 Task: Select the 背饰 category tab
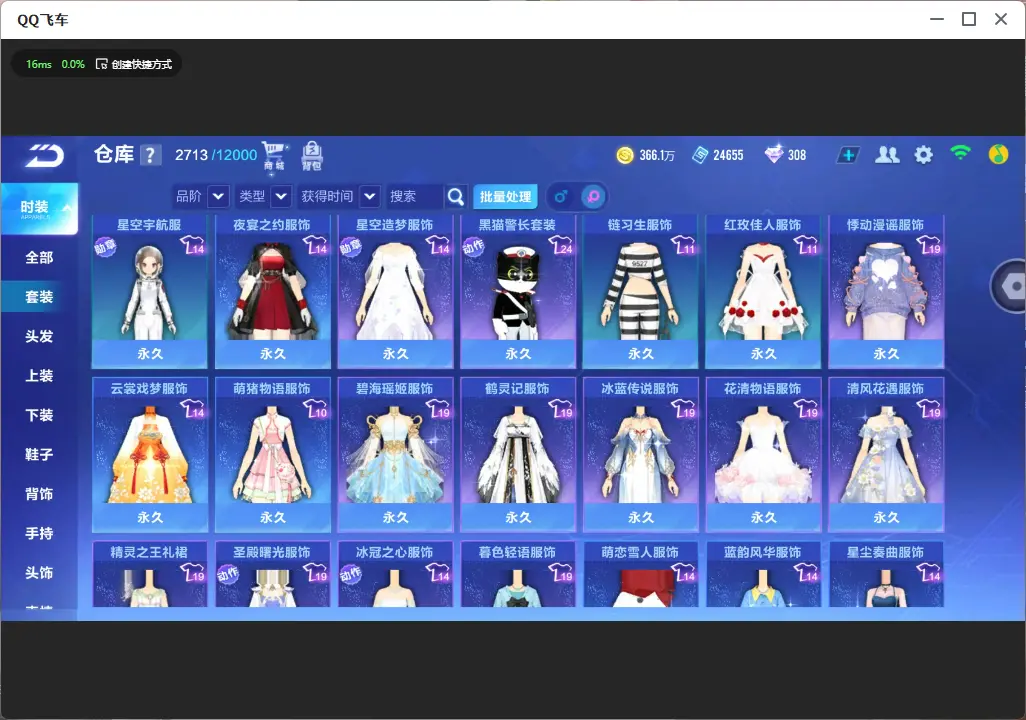pos(39,494)
